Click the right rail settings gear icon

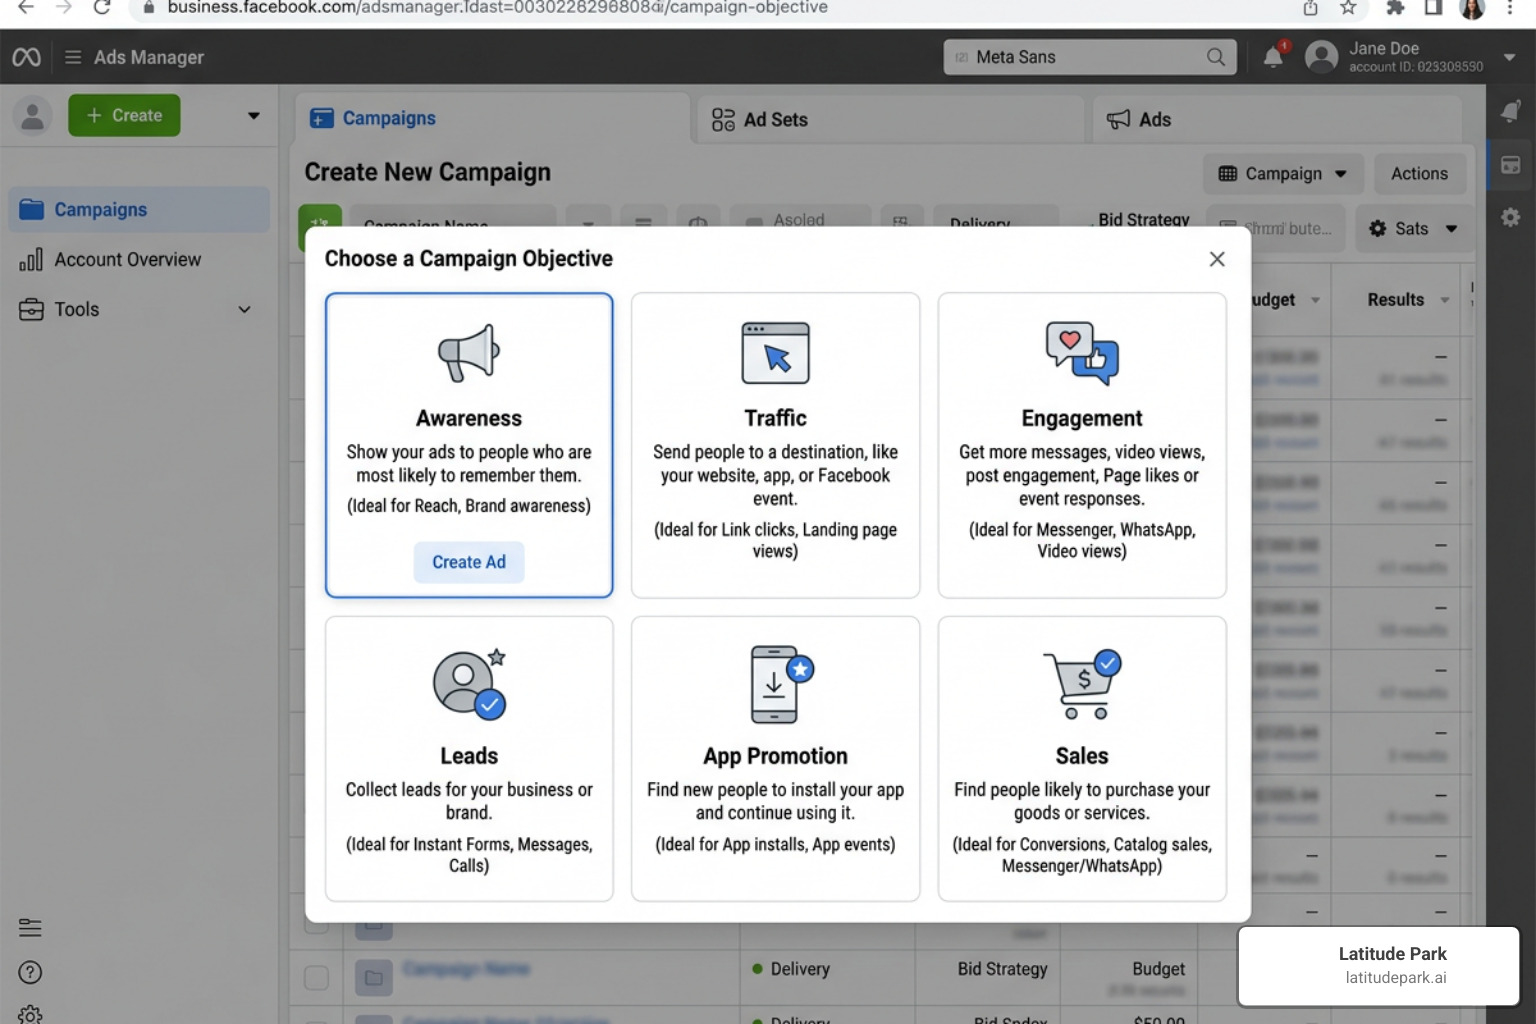click(1510, 217)
